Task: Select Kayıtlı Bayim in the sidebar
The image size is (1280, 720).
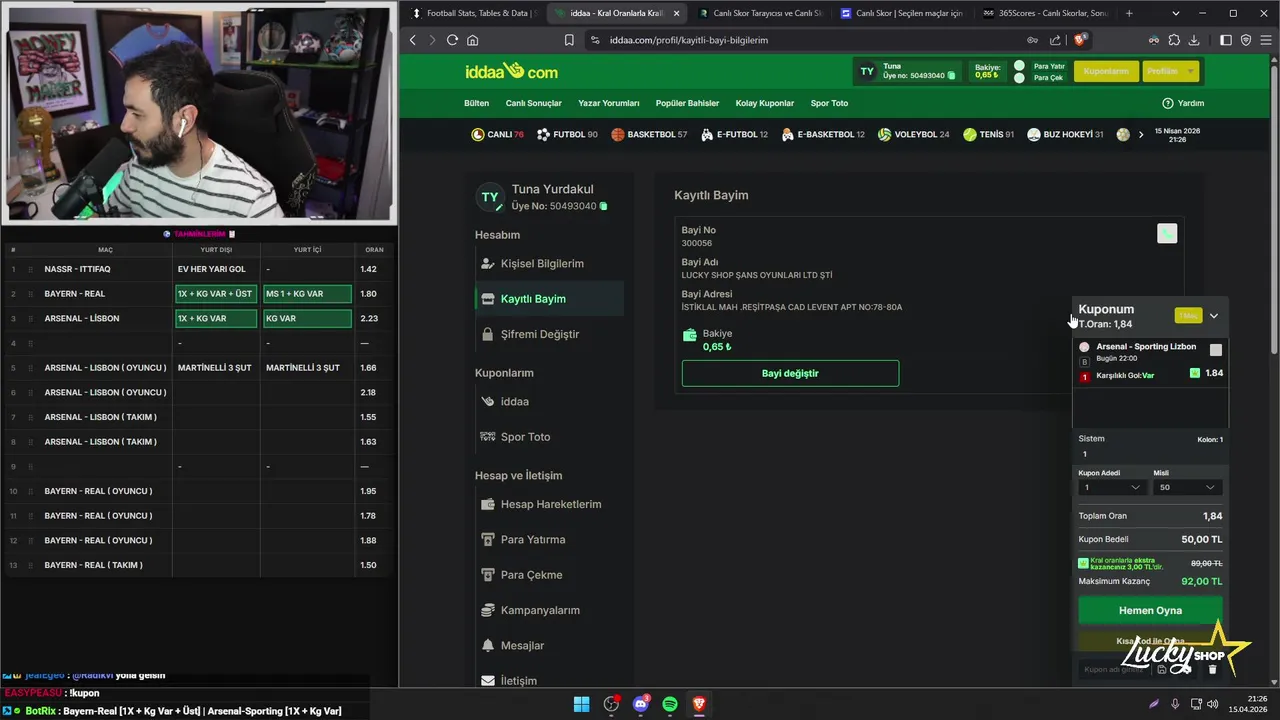Action: [x=549, y=299]
